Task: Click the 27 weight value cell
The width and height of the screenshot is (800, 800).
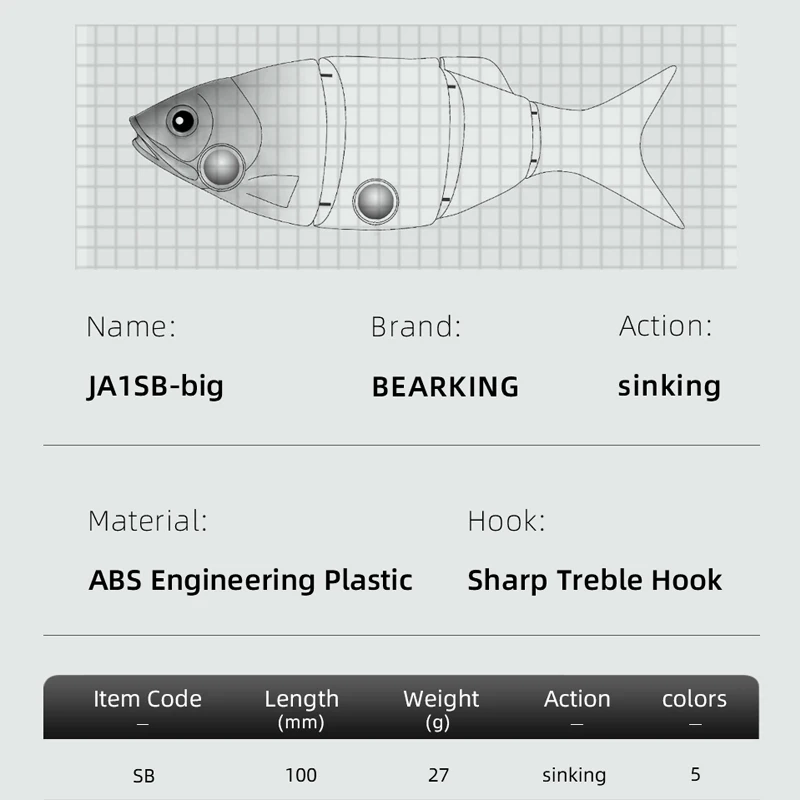Action: coord(438,775)
